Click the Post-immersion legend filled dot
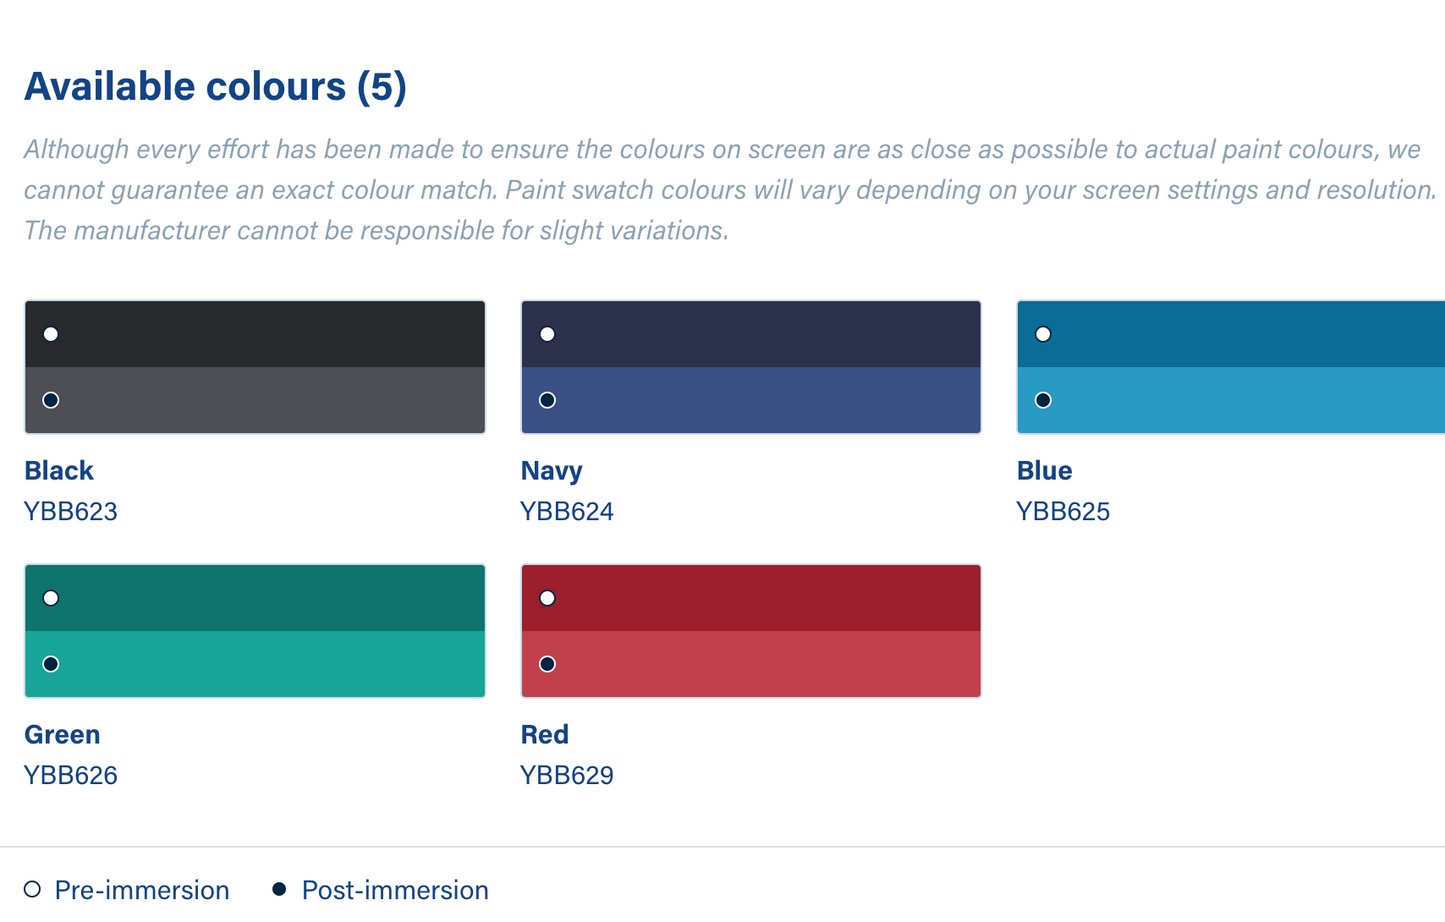Viewport: 1445px width, 922px height. coord(280,889)
